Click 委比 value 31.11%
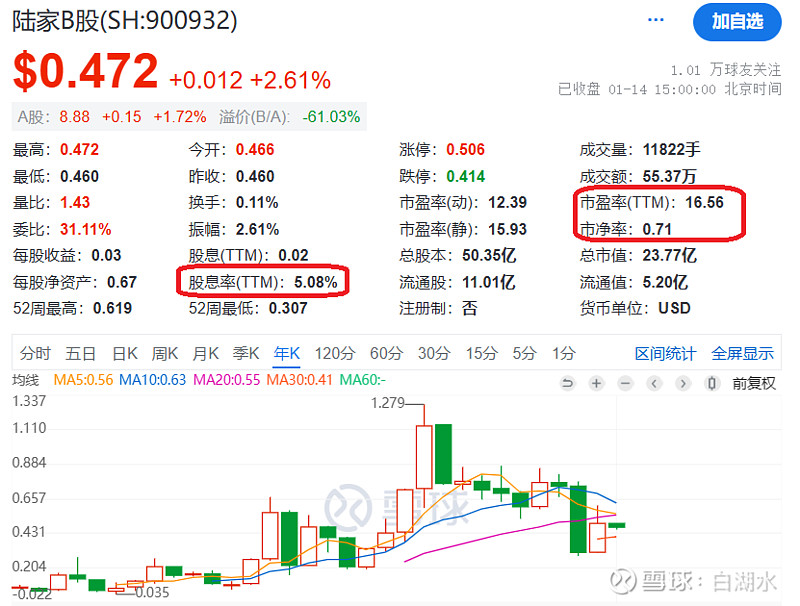The width and height of the screenshot is (800, 606). [x=85, y=229]
